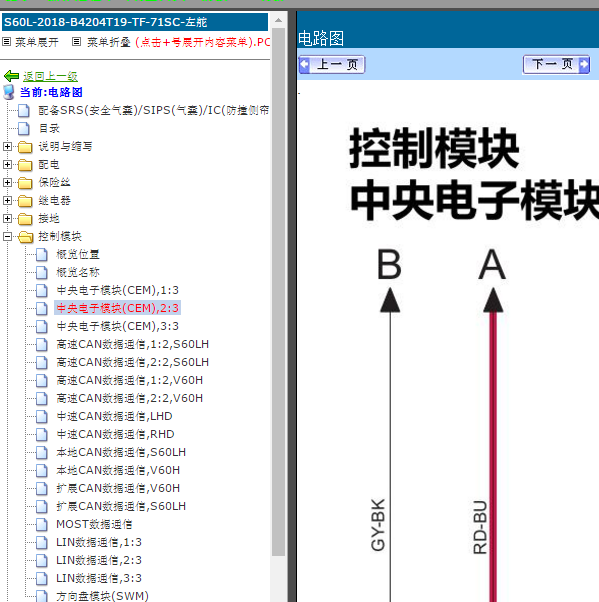The width and height of the screenshot is (599, 602).
Task: Open 高速CAN数据通信,2:2,S60LH item
Action: (132, 362)
